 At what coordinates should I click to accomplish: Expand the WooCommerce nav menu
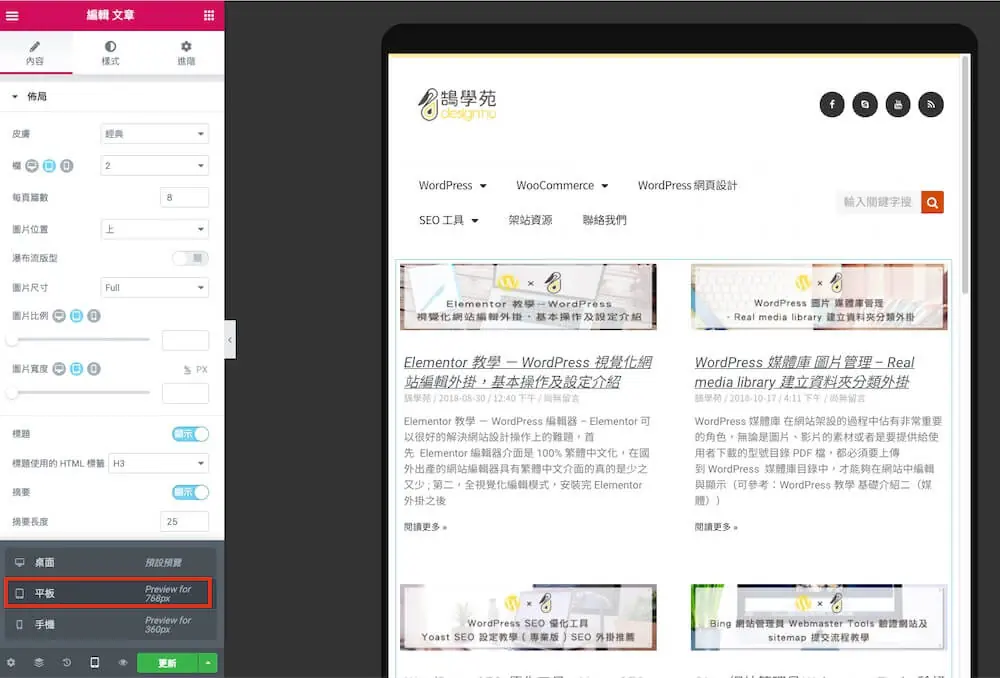coord(562,186)
